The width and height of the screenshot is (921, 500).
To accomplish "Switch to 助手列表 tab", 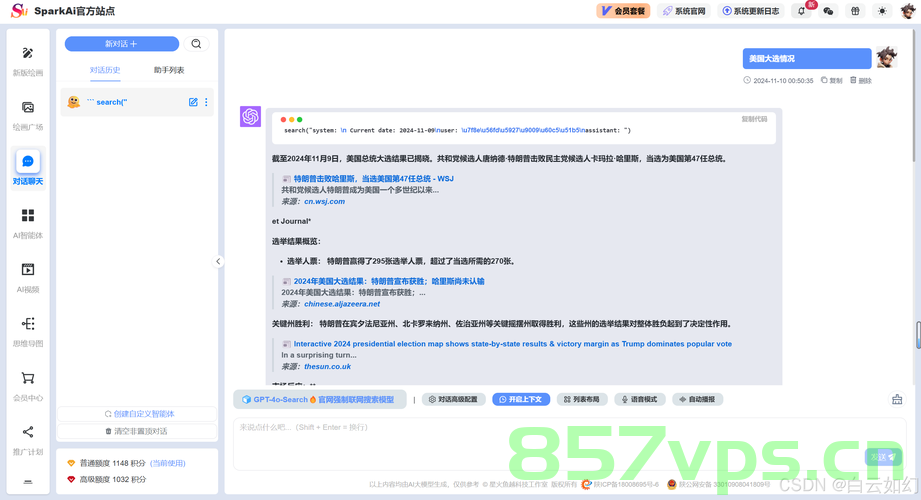I will tap(169, 70).
